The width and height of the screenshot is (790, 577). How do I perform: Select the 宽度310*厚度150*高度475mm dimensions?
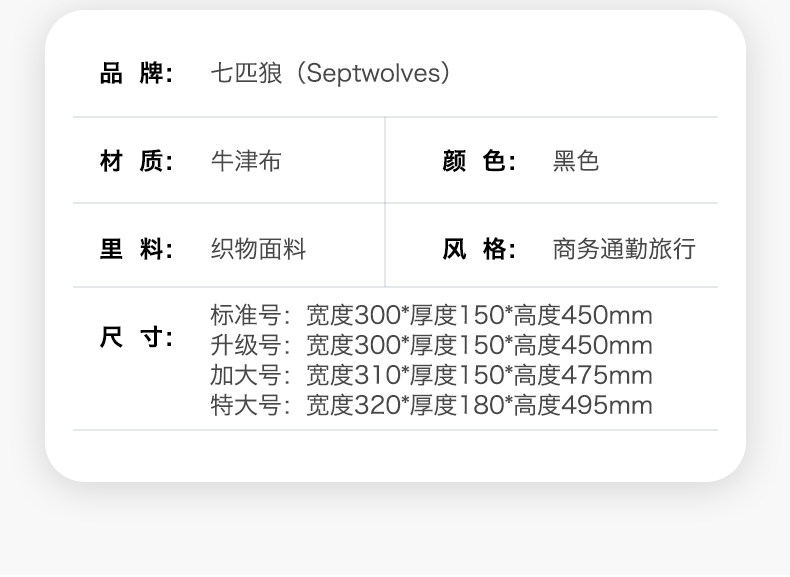(x=479, y=376)
